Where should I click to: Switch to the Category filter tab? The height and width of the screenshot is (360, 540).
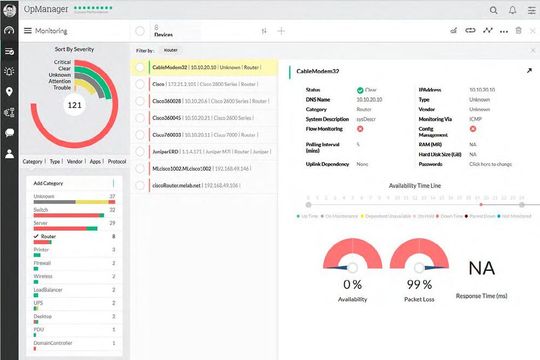click(32, 162)
